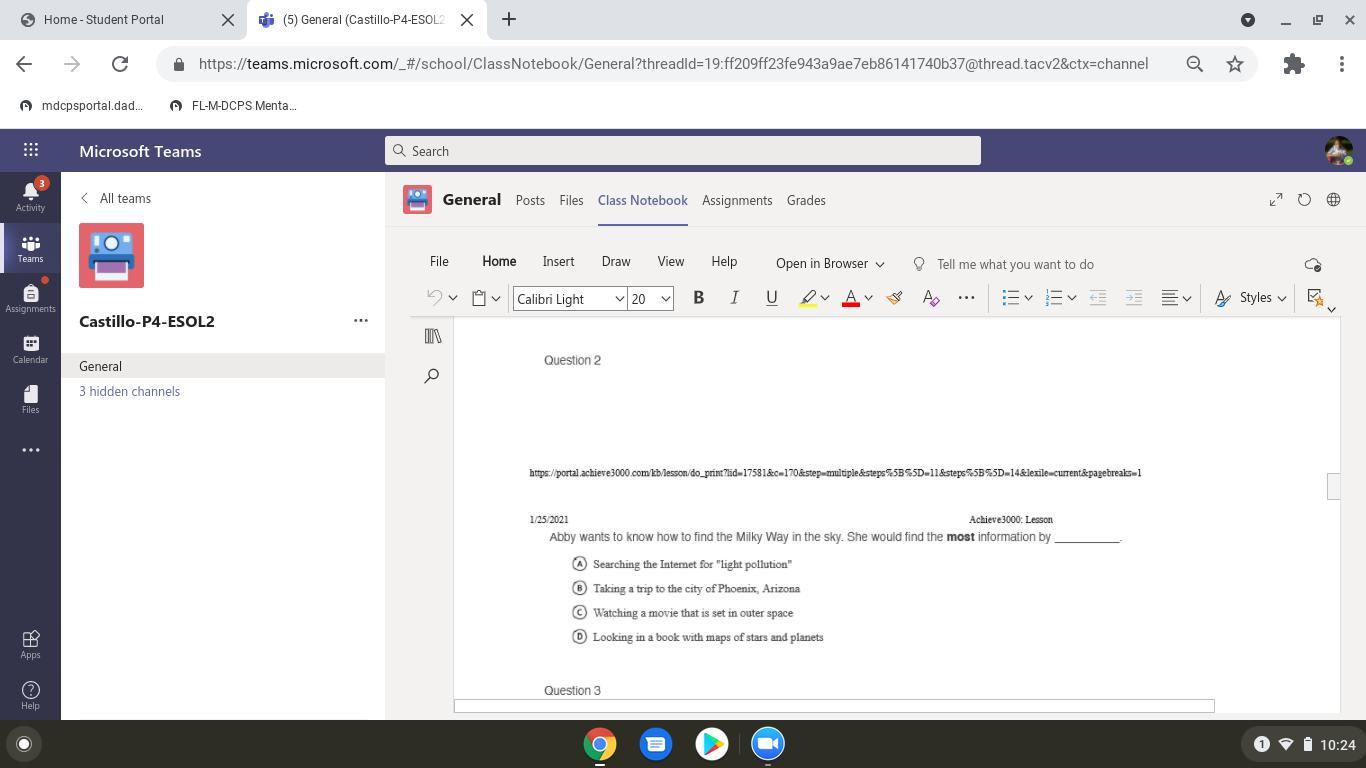1366x768 pixels.
Task: Go back to All teams
Action: [116, 198]
